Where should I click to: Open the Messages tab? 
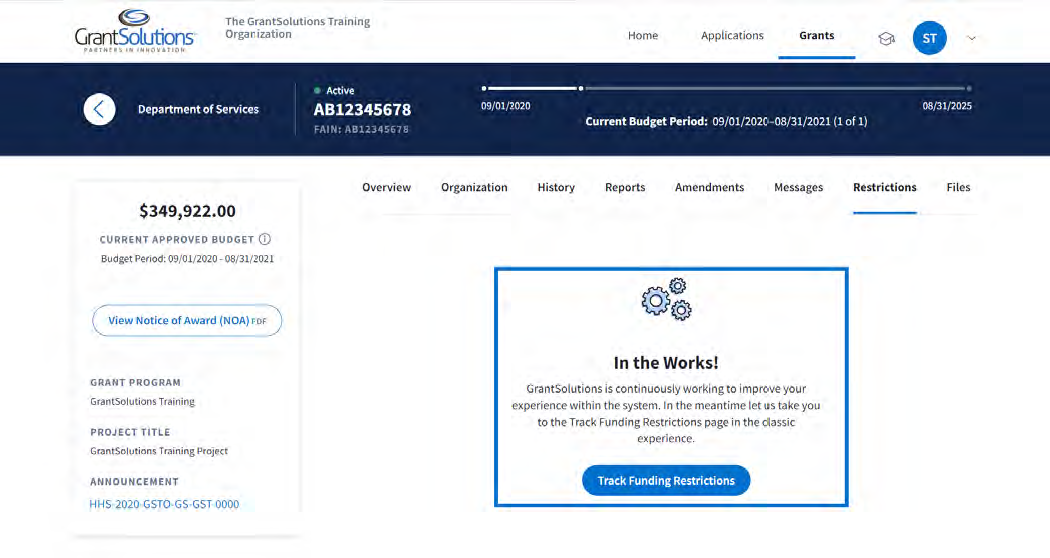pyautogui.click(x=798, y=187)
